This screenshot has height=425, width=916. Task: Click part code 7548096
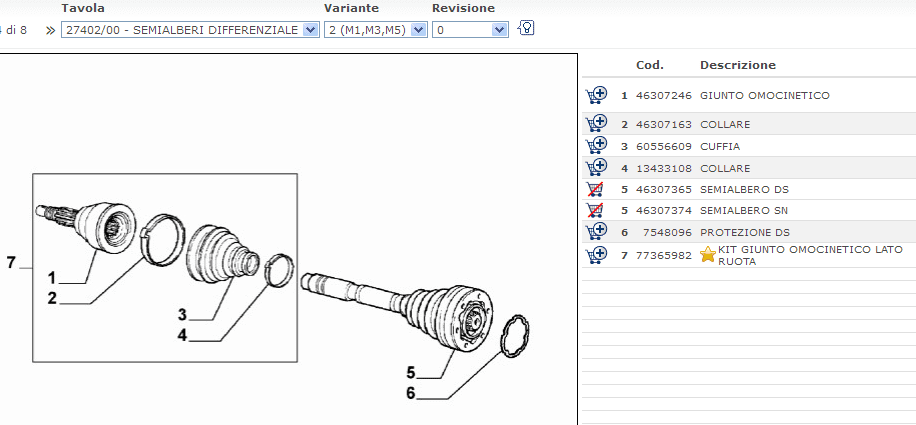667,232
